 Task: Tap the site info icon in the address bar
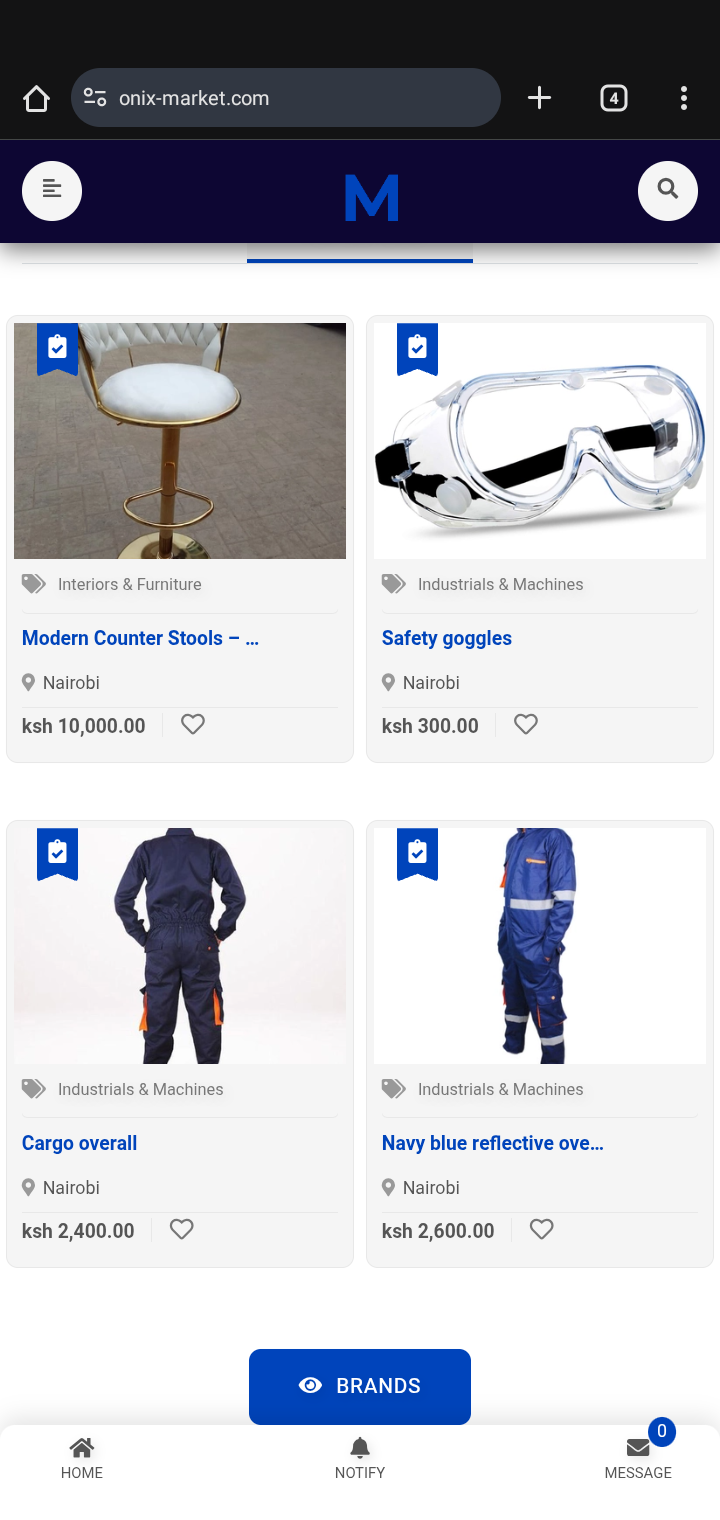point(95,98)
